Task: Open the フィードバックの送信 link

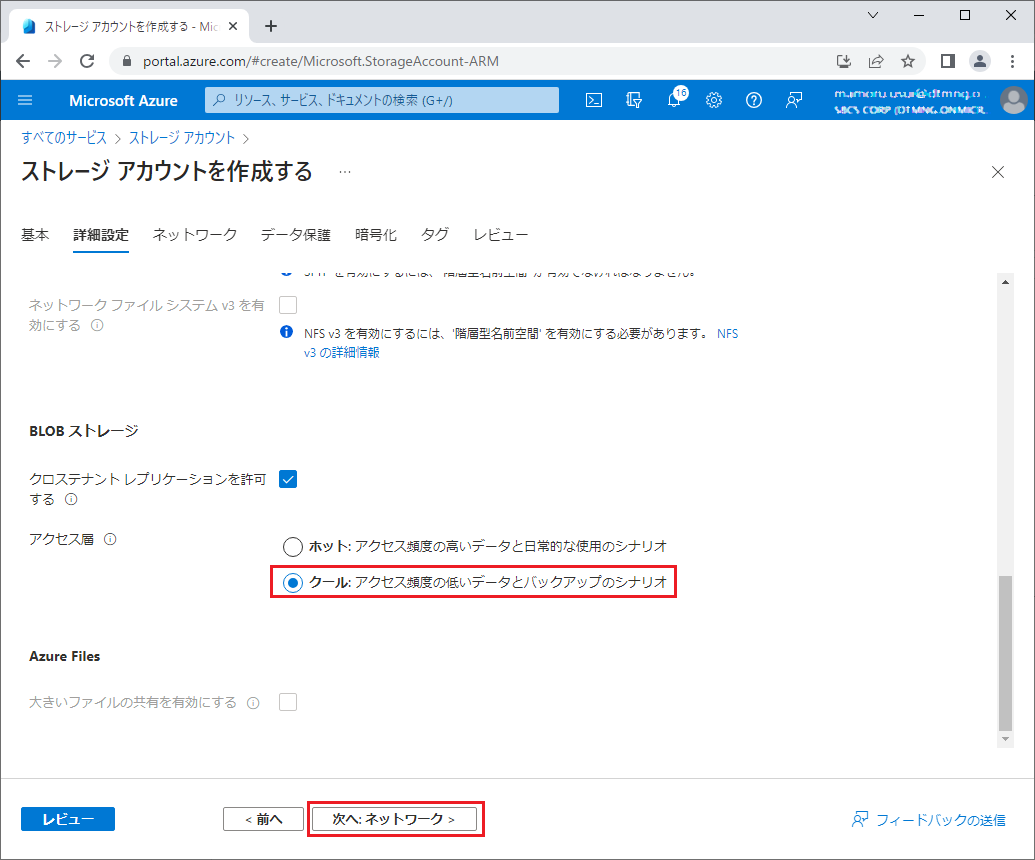Action: (929, 820)
